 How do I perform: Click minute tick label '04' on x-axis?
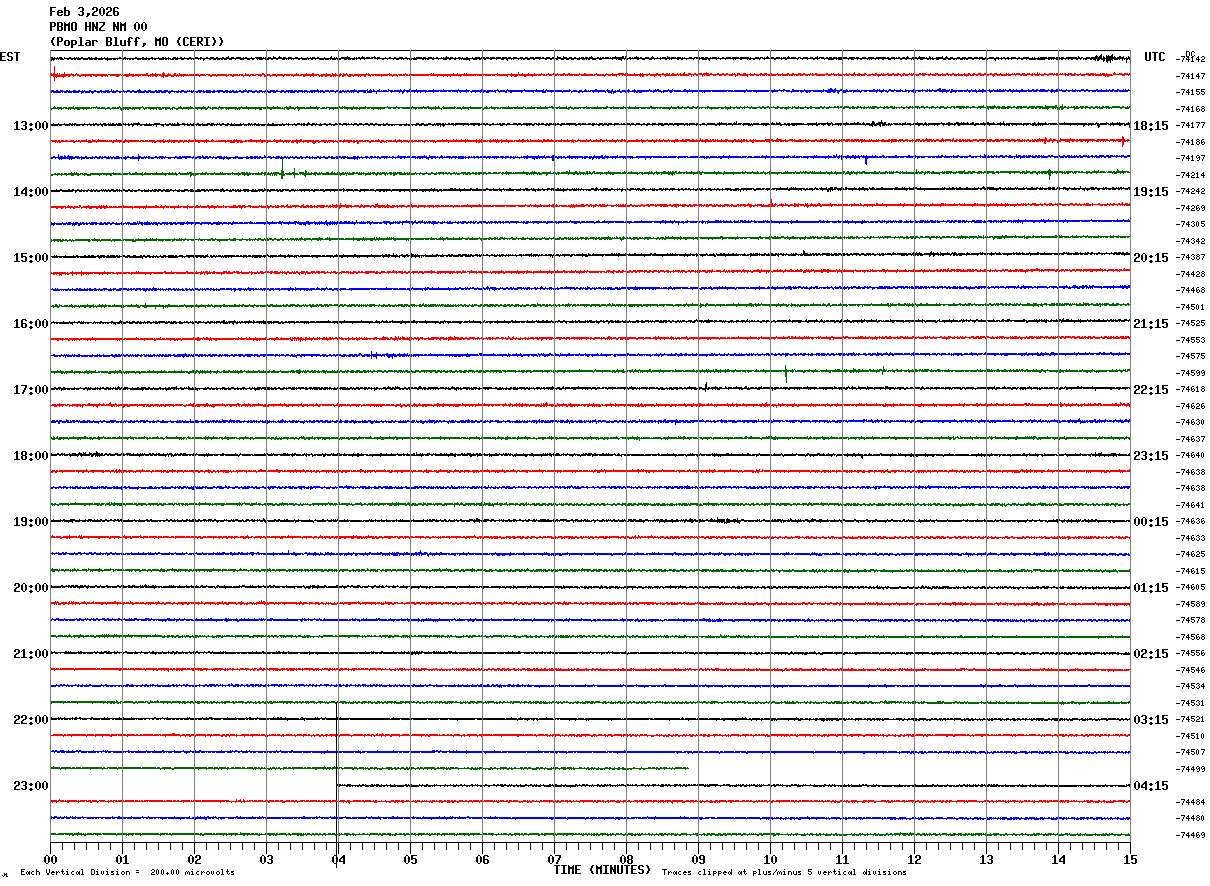338,859
